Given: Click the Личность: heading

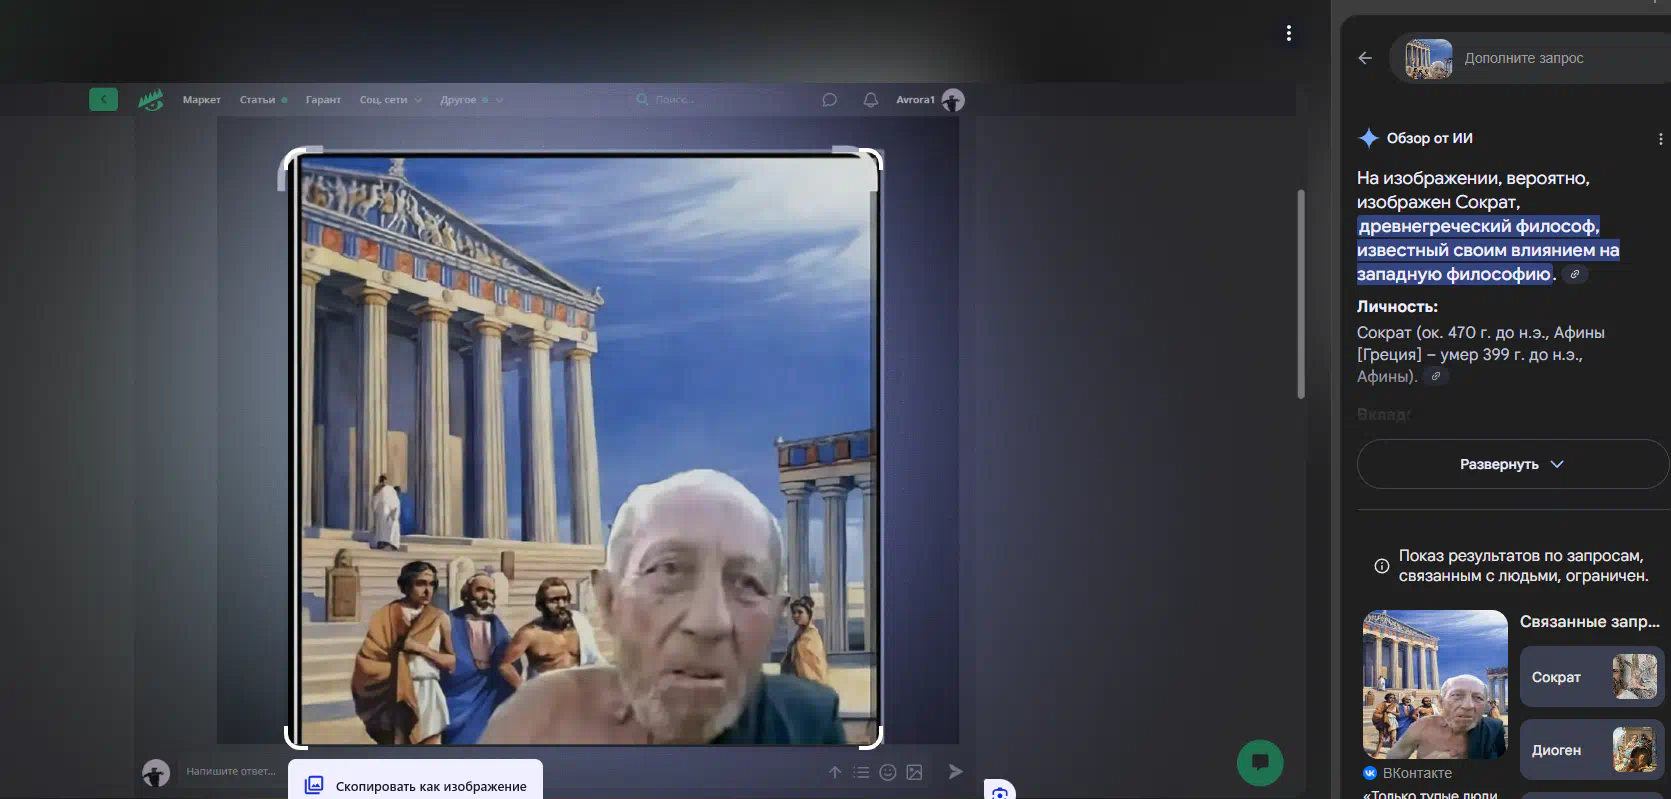Looking at the screenshot, I should (x=1397, y=307).
